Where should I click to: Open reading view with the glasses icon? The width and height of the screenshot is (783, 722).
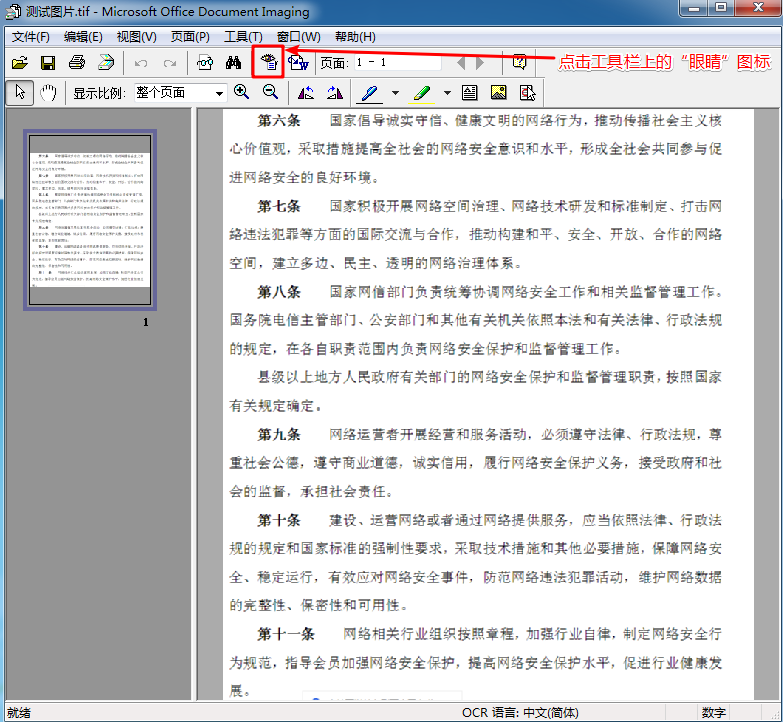point(205,63)
